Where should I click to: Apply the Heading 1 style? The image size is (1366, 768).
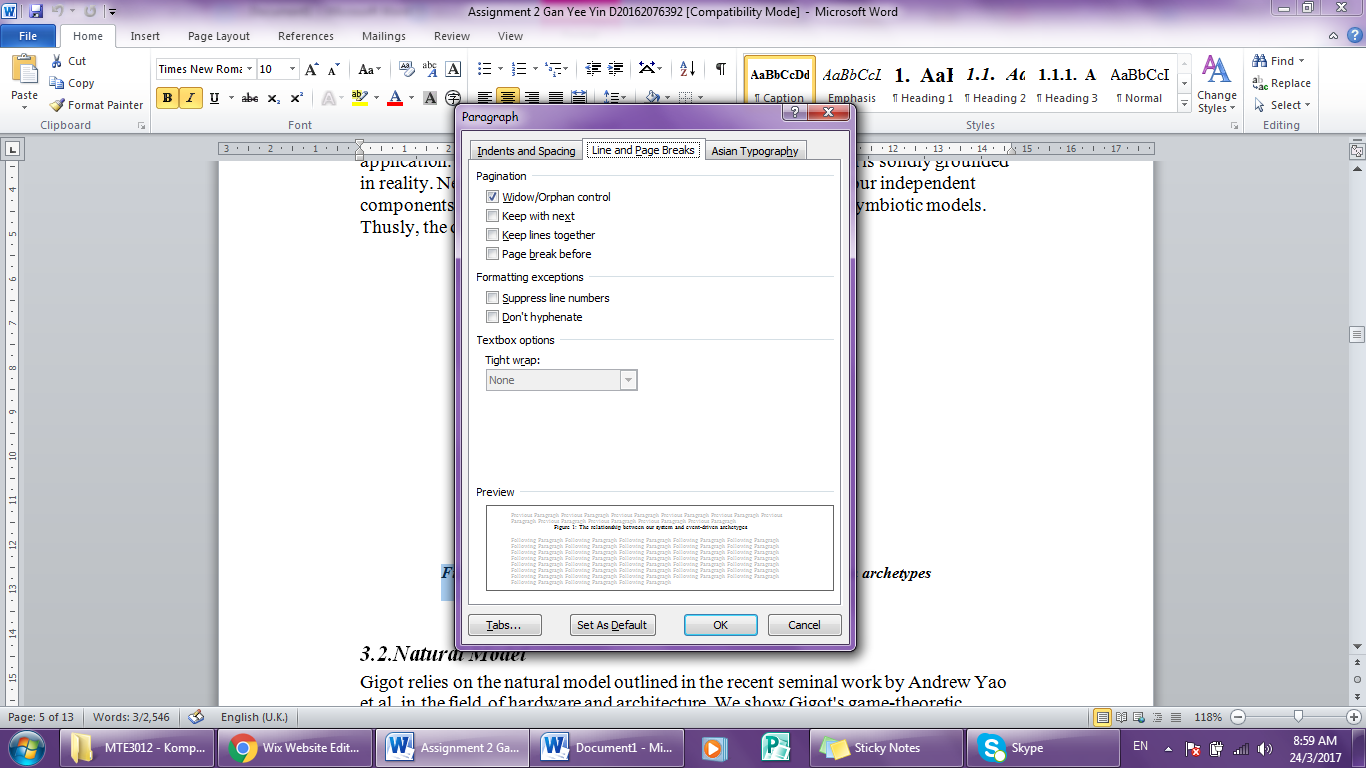pyautogui.click(x=923, y=84)
